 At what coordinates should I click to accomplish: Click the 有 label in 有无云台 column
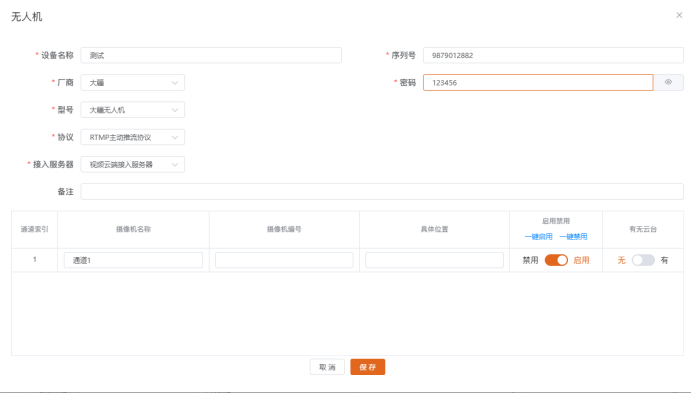pyautogui.click(x=664, y=260)
